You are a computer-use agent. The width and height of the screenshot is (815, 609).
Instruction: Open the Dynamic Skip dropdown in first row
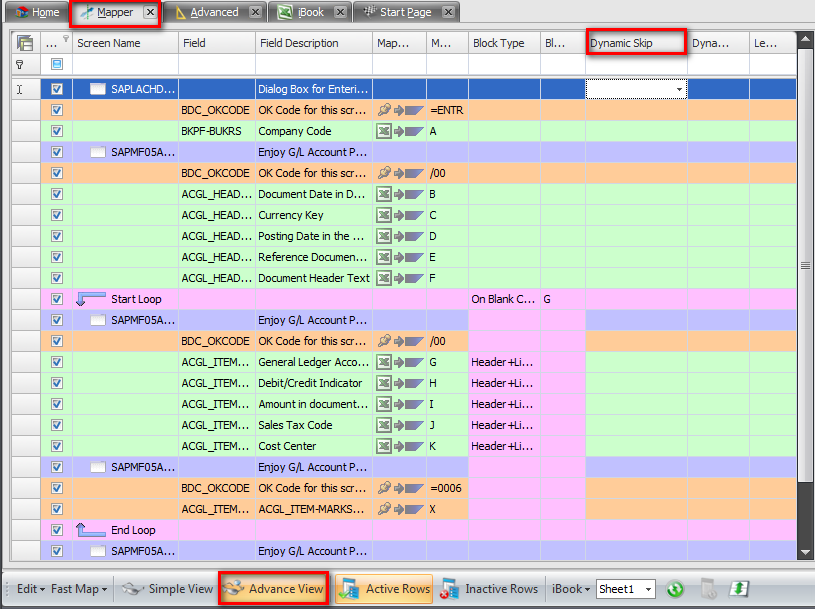pyautogui.click(x=680, y=89)
